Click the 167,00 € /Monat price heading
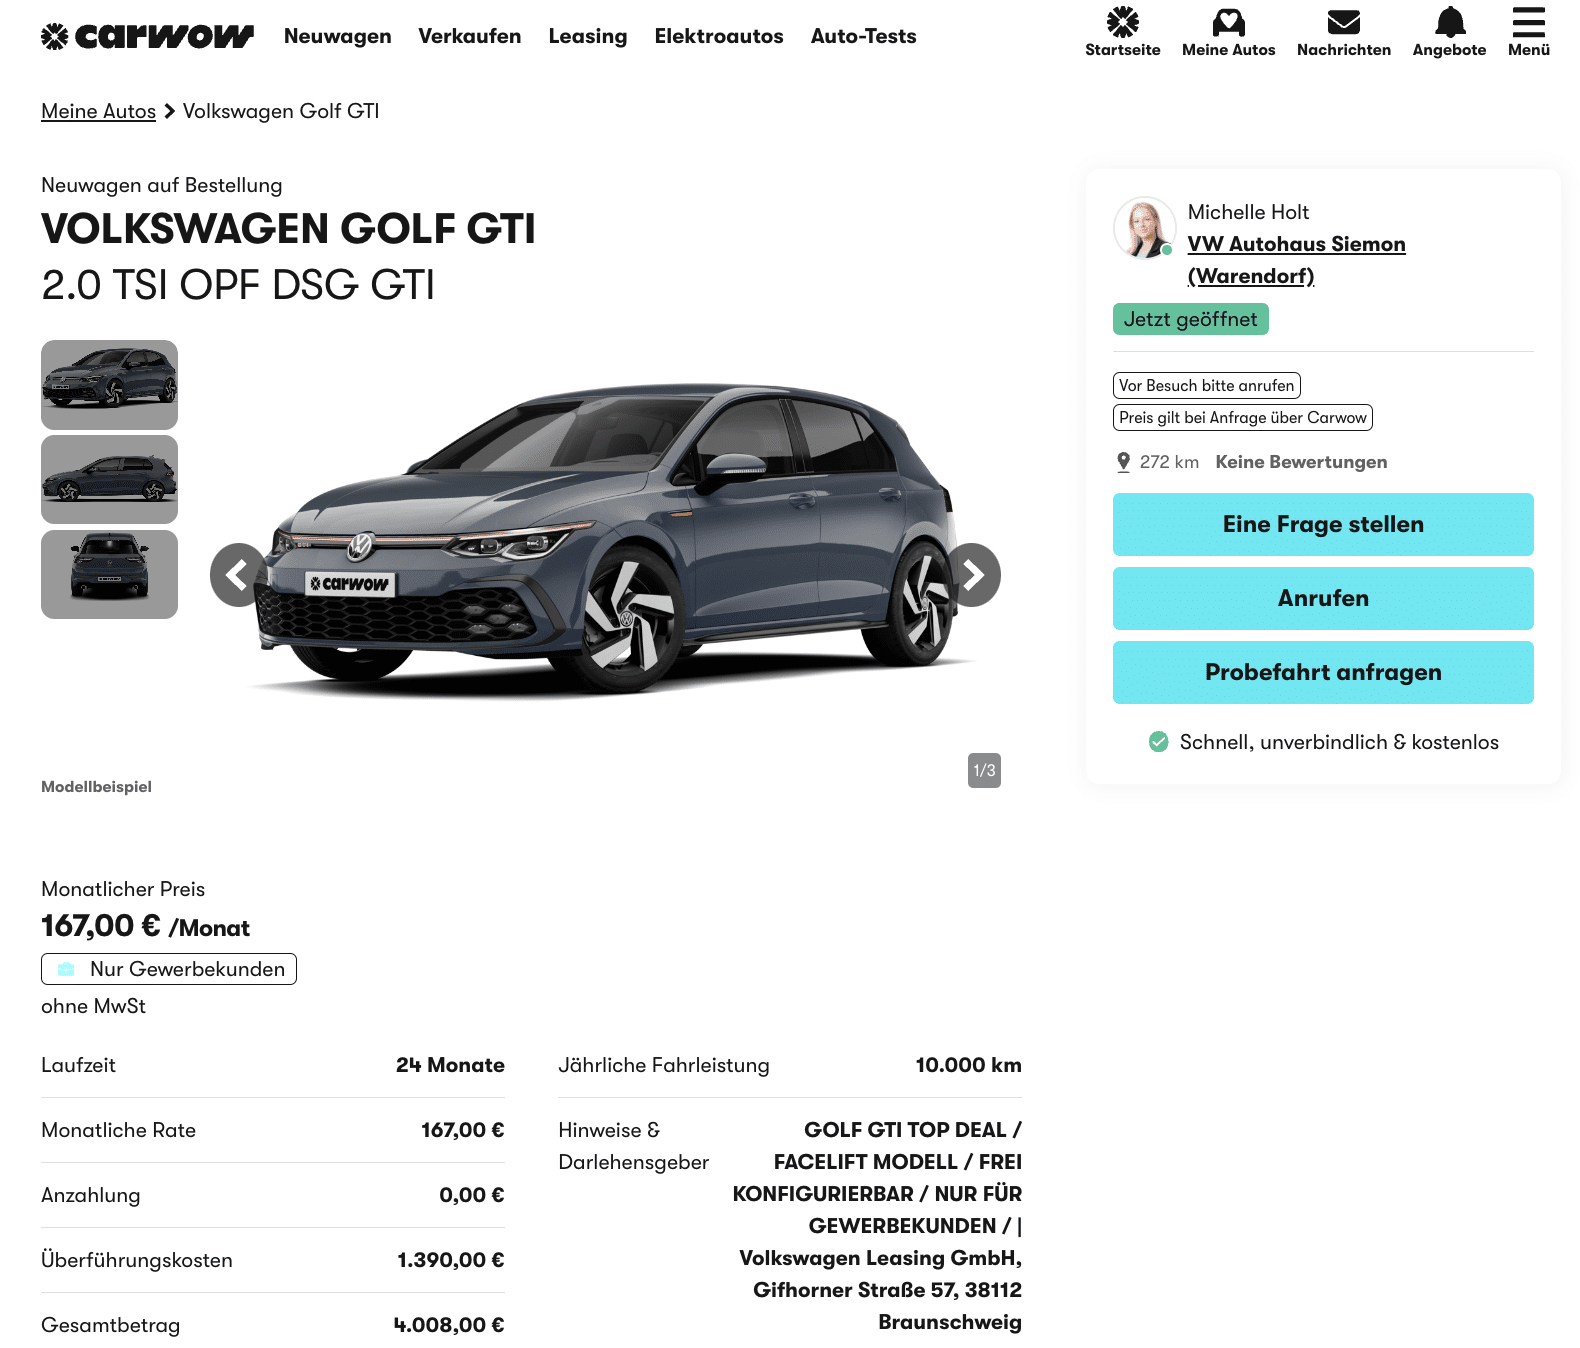The height and width of the screenshot is (1348, 1580). (x=145, y=926)
